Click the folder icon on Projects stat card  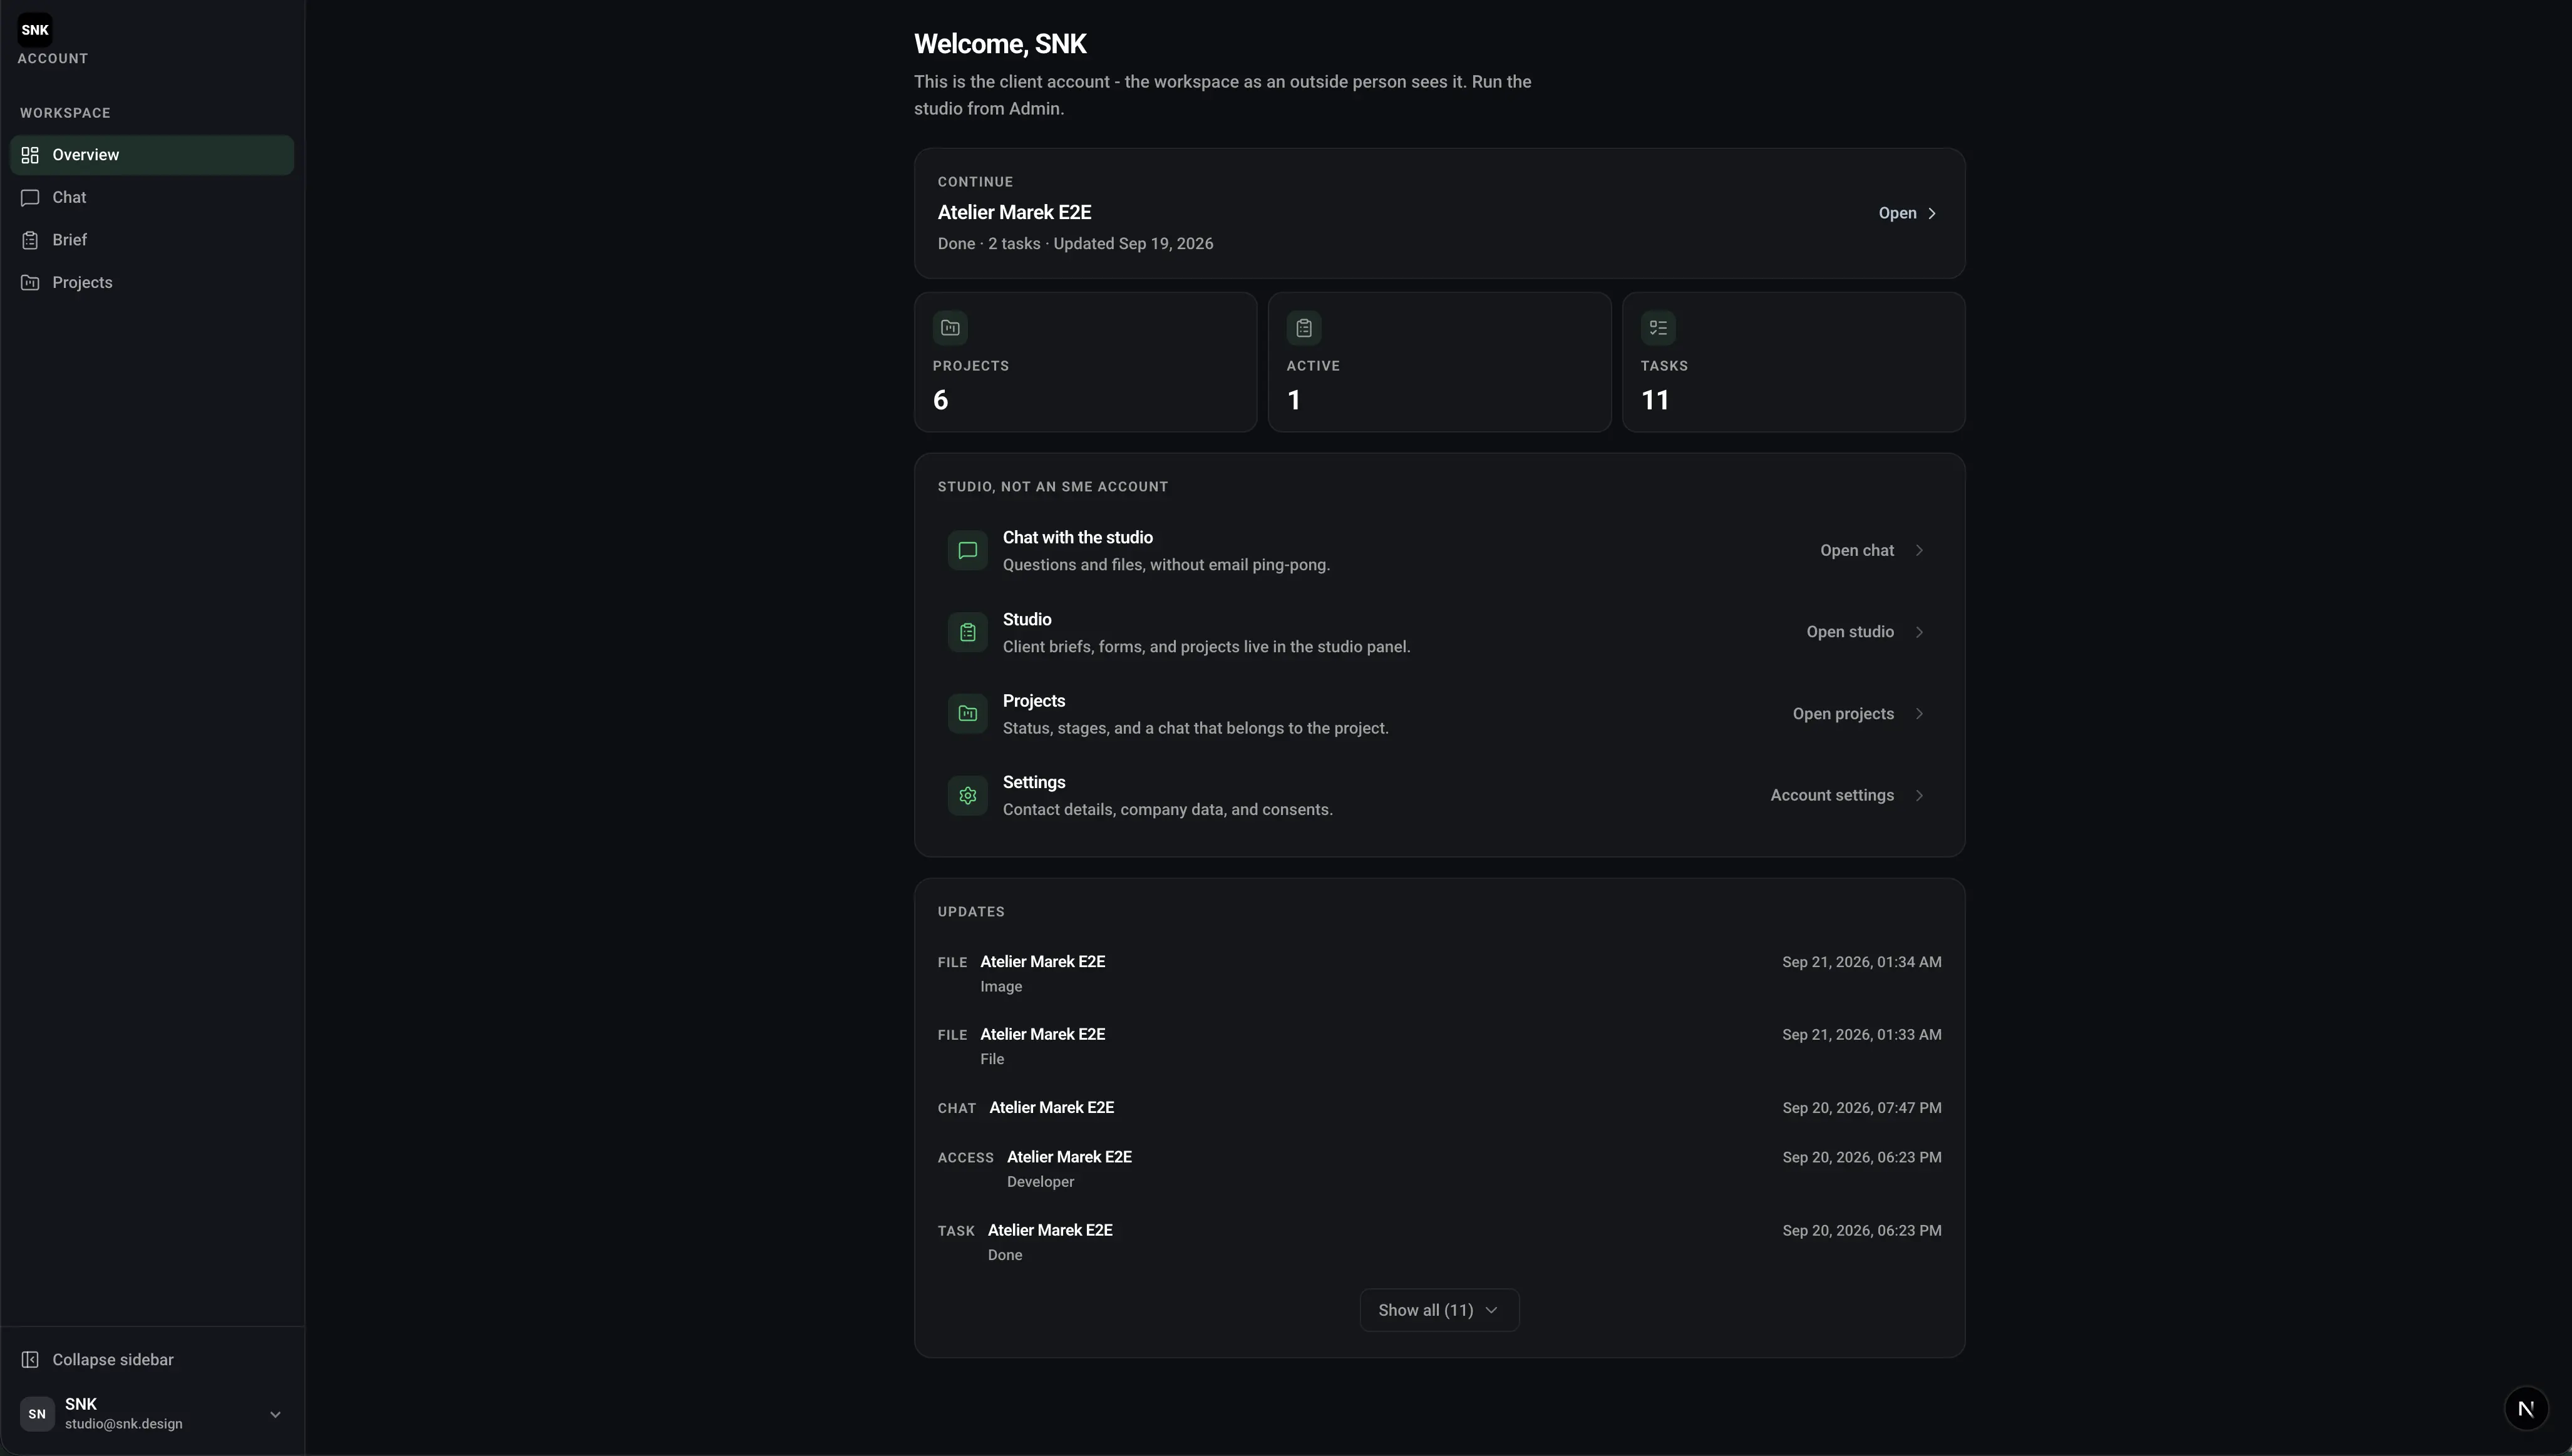pyautogui.click(x=950, y=328)
